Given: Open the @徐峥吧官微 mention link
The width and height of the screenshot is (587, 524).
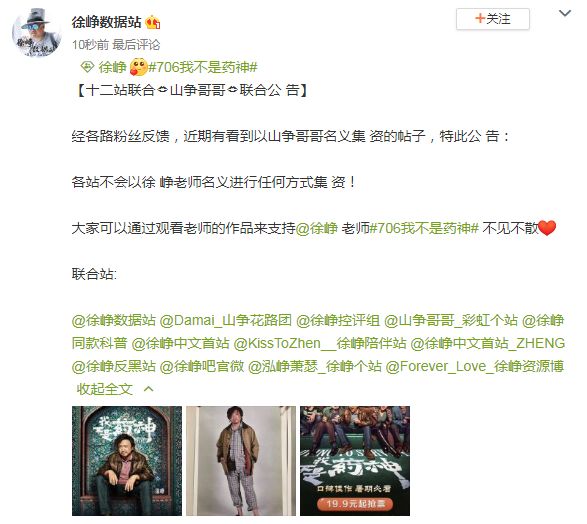Looking at the screenshot, I should (x=202, y=366).
